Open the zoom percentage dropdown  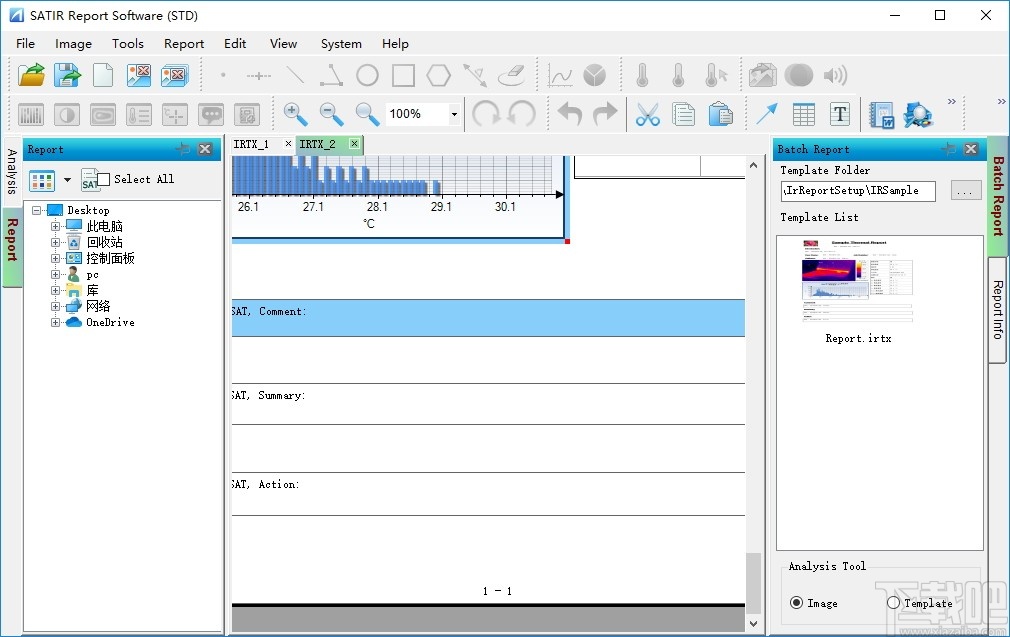coord(453,114)
